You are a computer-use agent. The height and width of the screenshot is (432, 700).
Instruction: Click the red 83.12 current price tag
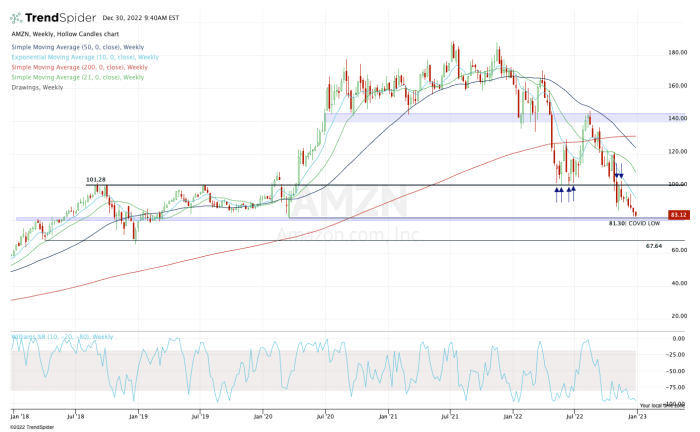click(x=678, y=215)
